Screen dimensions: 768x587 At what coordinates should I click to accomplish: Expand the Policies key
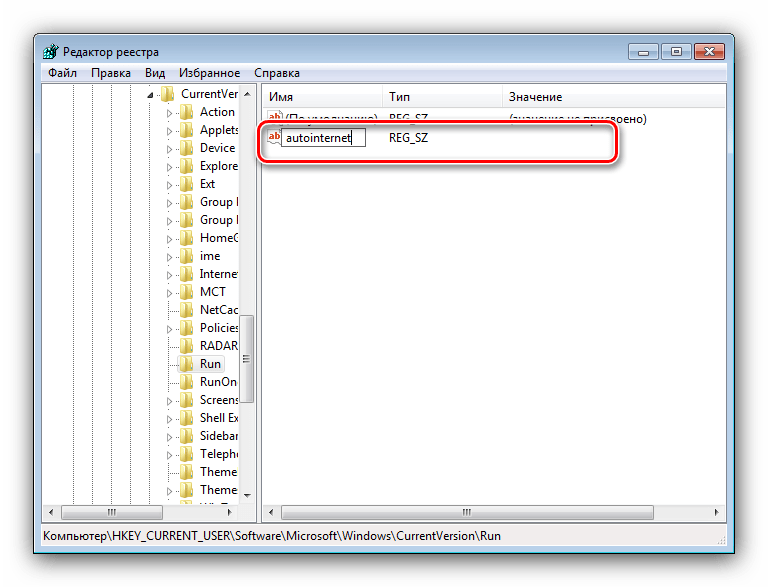[169, 329]
